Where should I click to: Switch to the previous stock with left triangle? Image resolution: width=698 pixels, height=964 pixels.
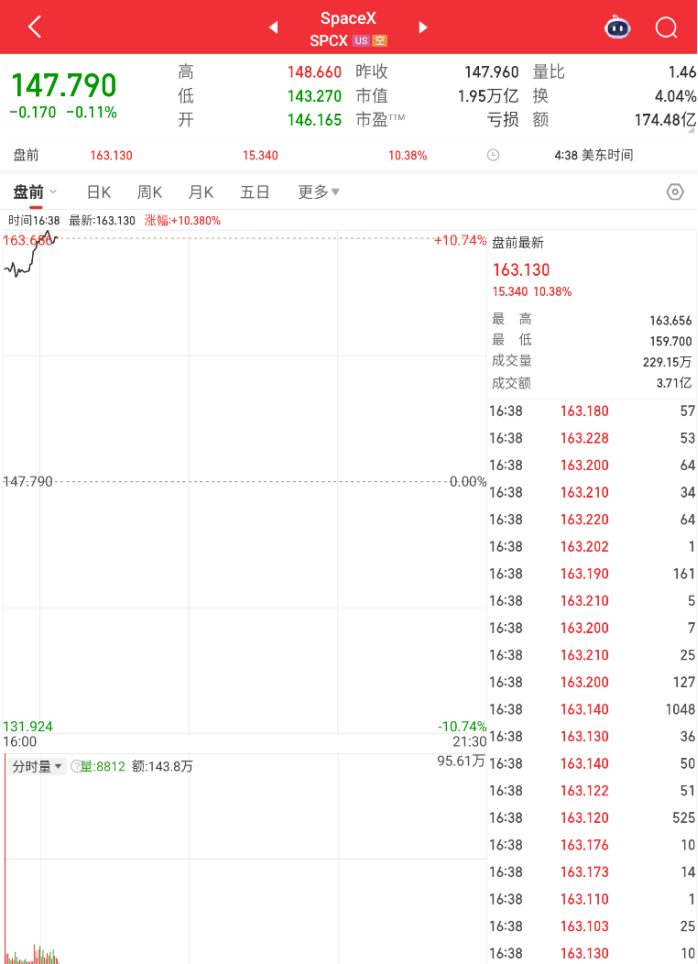click(274, 27)
